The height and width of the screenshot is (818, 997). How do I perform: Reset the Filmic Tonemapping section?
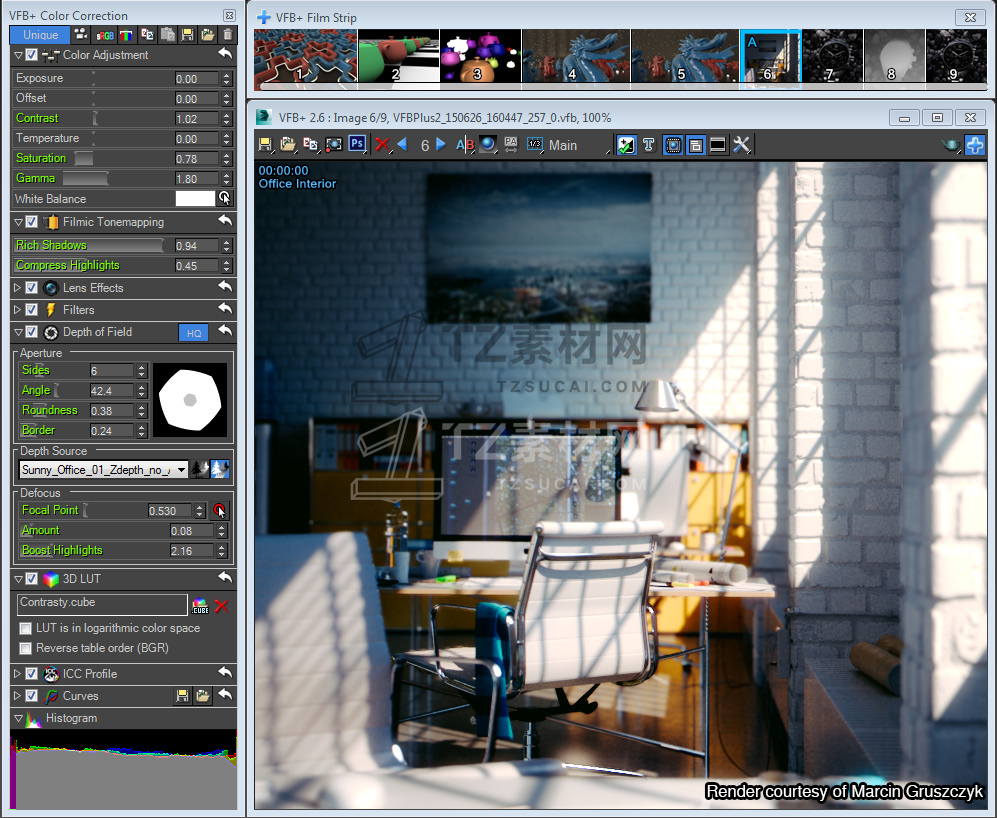click(x=224, y=221)
